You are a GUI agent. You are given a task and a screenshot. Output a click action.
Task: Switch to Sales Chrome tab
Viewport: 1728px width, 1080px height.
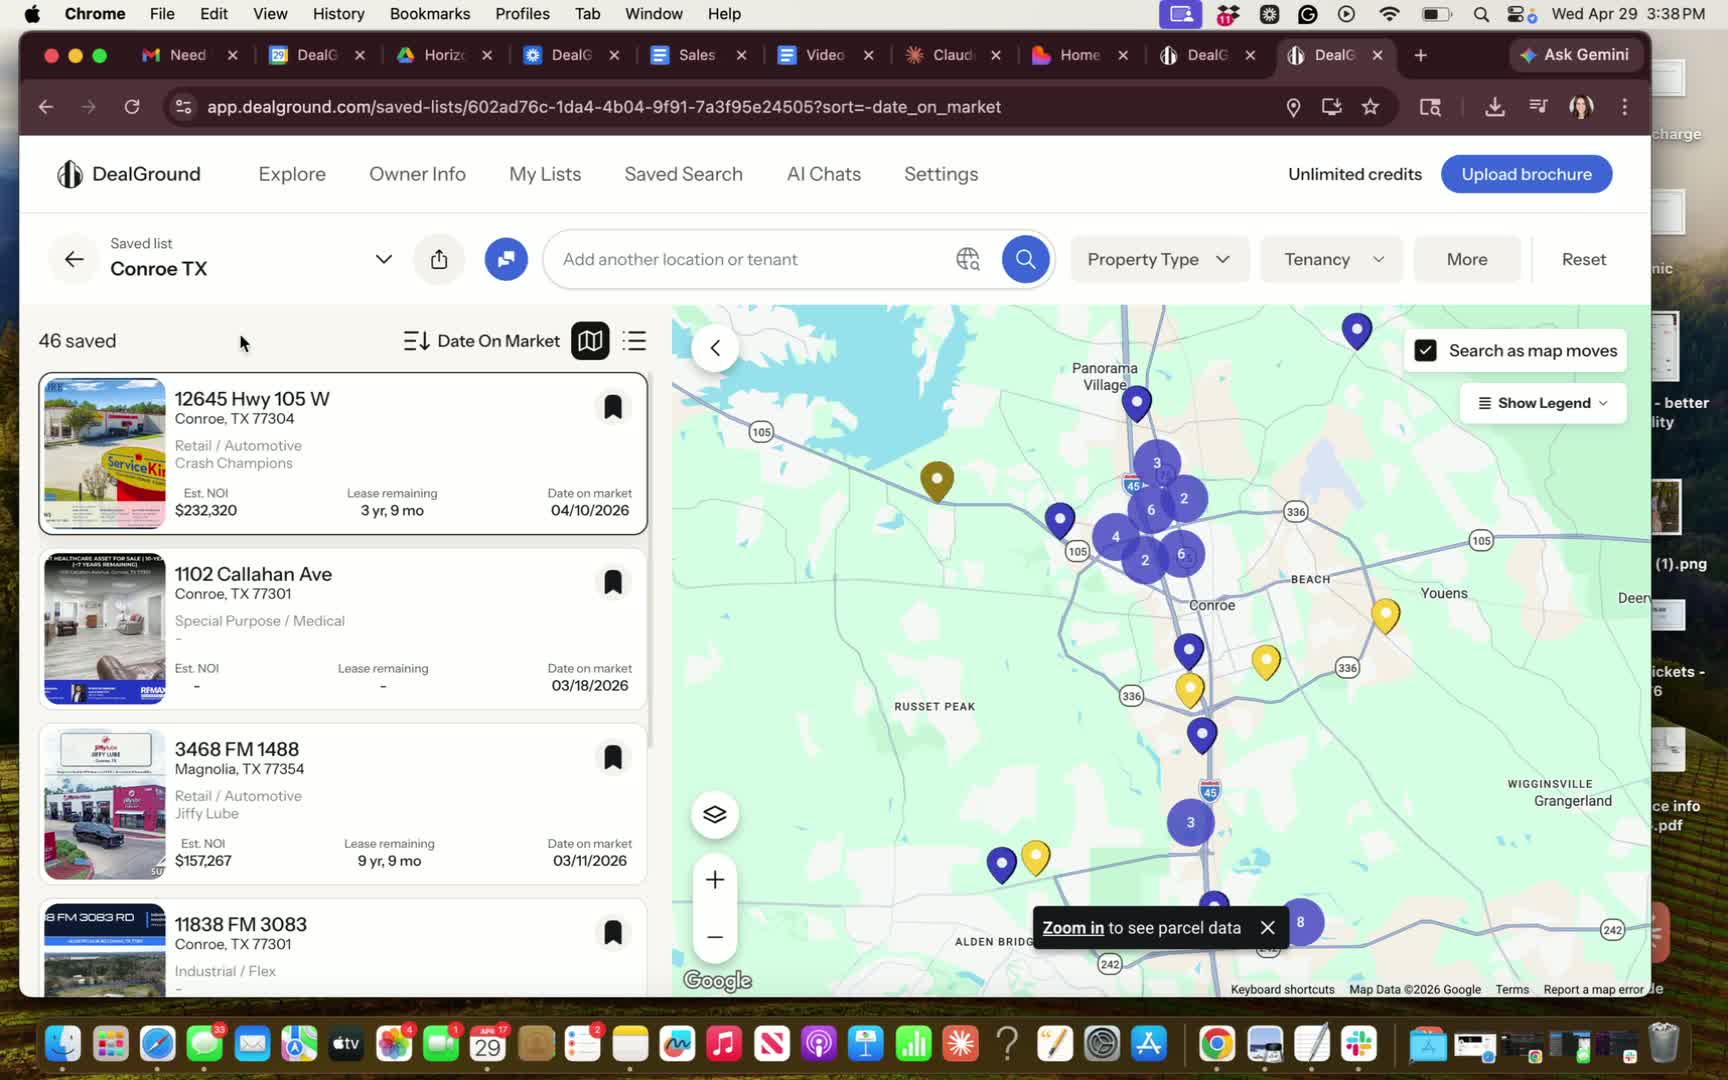click(697, 55)
